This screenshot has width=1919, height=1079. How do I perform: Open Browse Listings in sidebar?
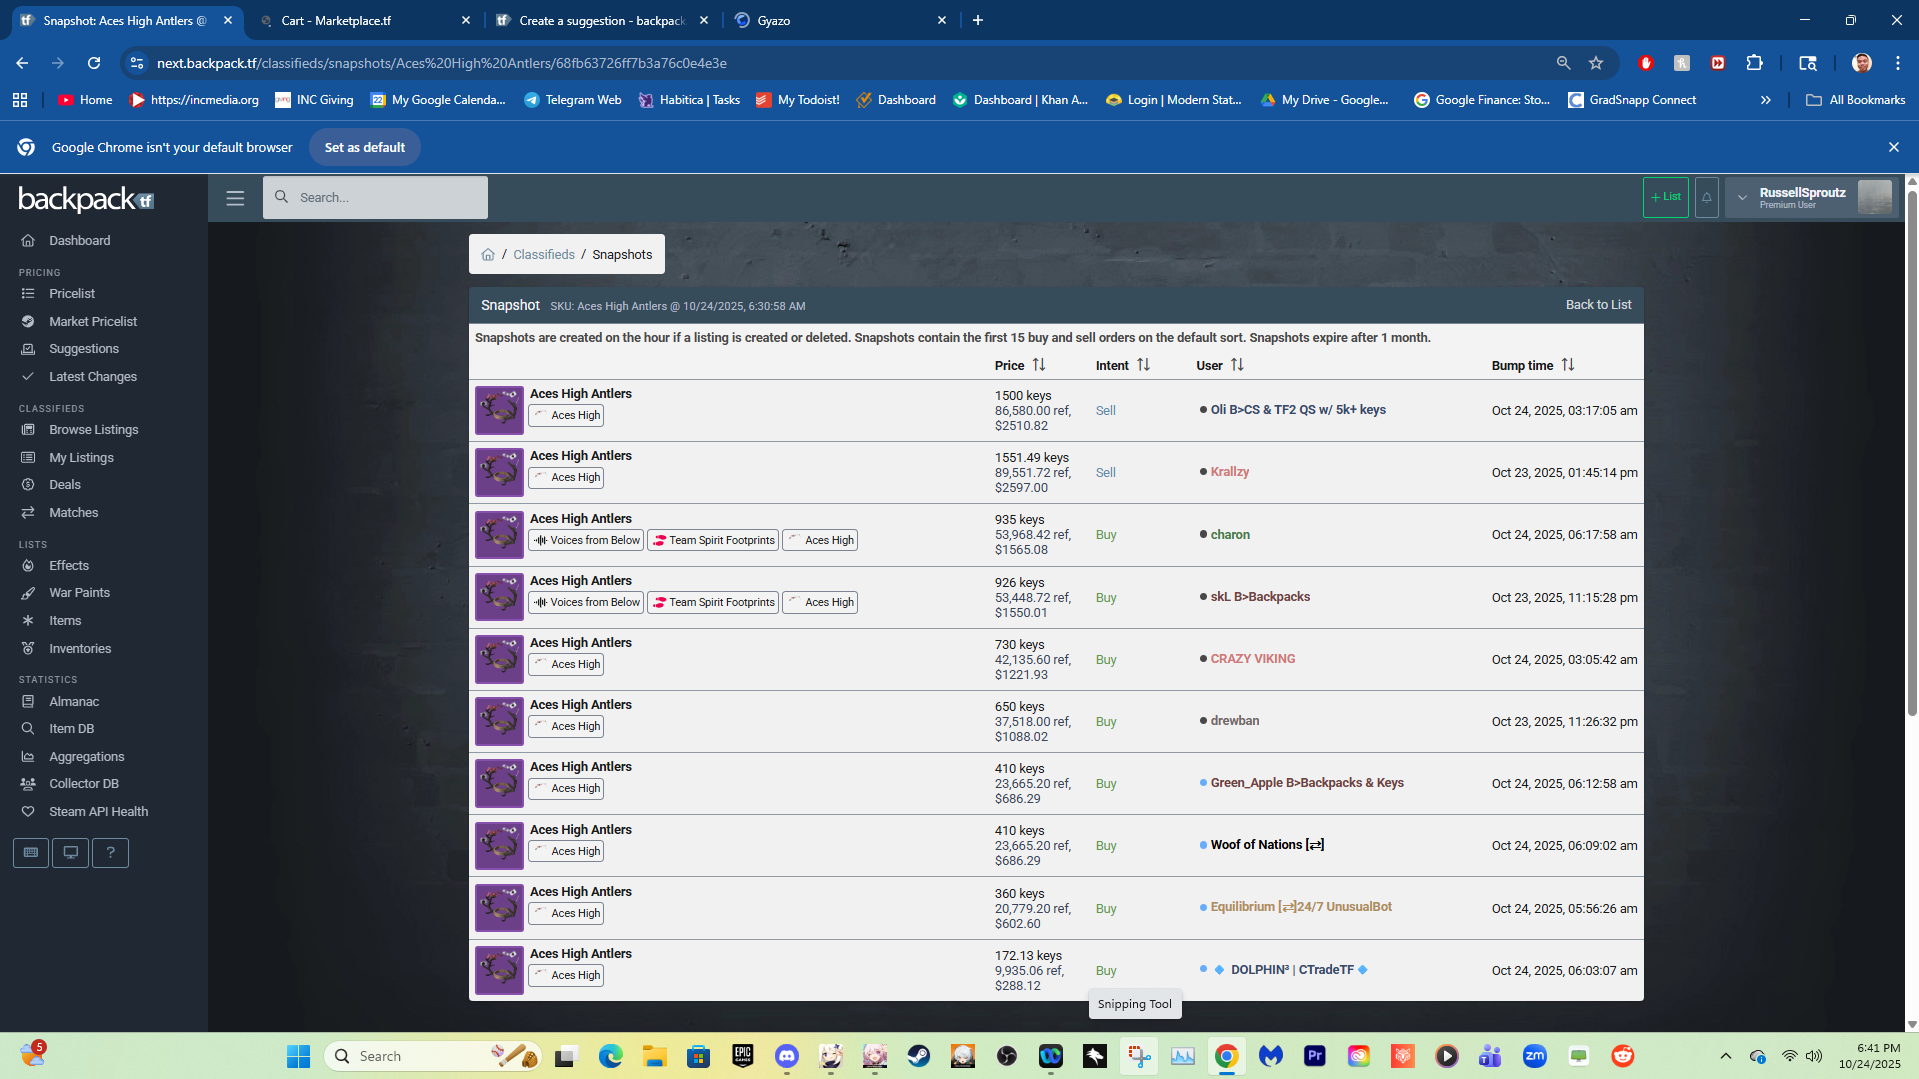pos(94,430)
